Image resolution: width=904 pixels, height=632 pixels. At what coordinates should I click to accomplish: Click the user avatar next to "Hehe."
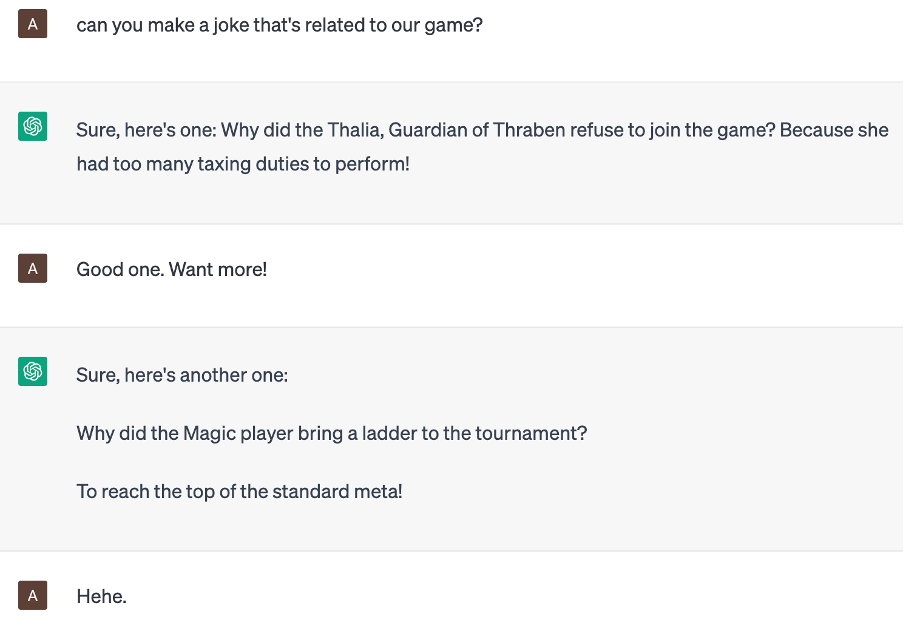33,596
